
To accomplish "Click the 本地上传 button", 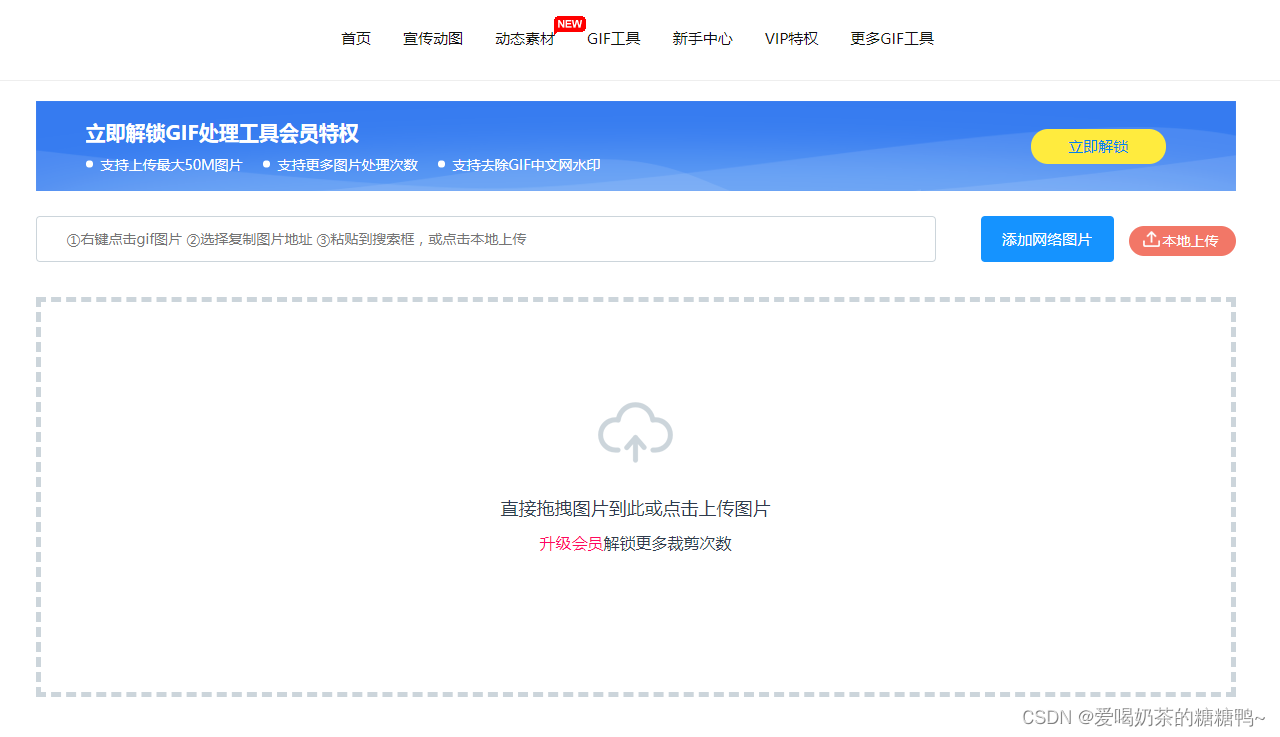I will pos(1182,241).
